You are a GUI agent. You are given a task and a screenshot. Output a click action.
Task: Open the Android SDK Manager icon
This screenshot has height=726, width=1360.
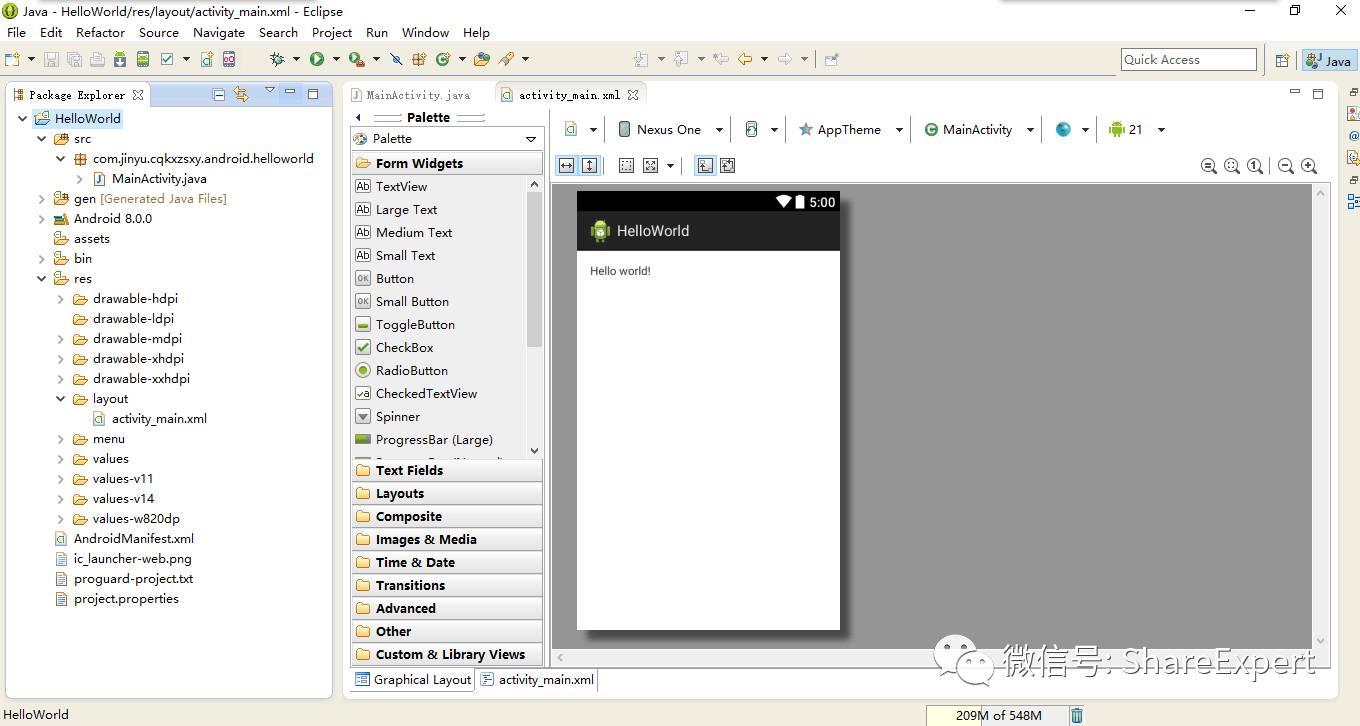119,60
